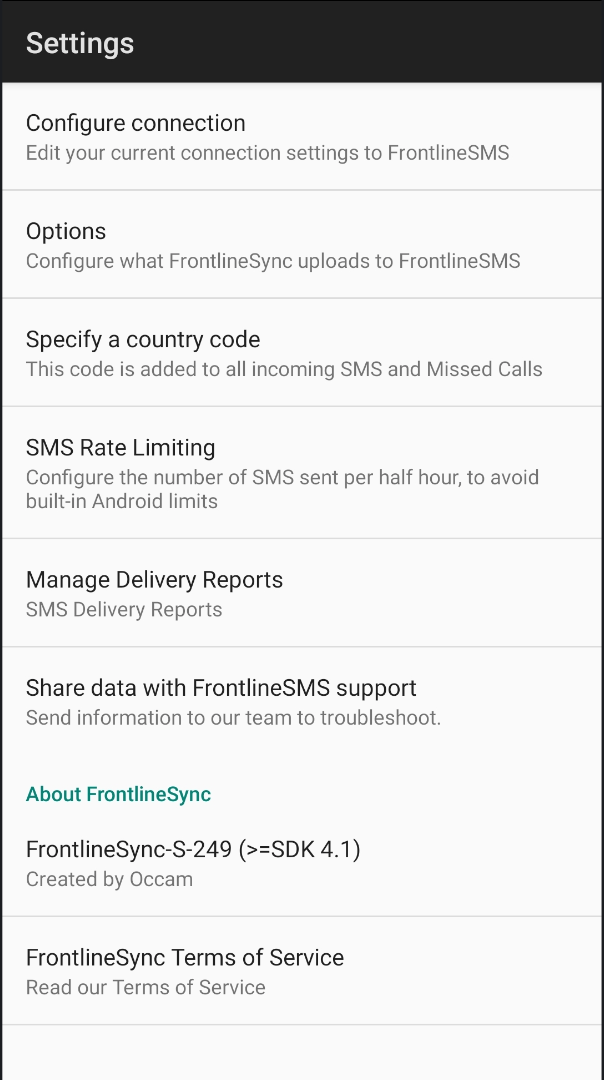This screenshot has width=604, height=1080.
Task: Select Specify a country code
Action: coord(143,339)
